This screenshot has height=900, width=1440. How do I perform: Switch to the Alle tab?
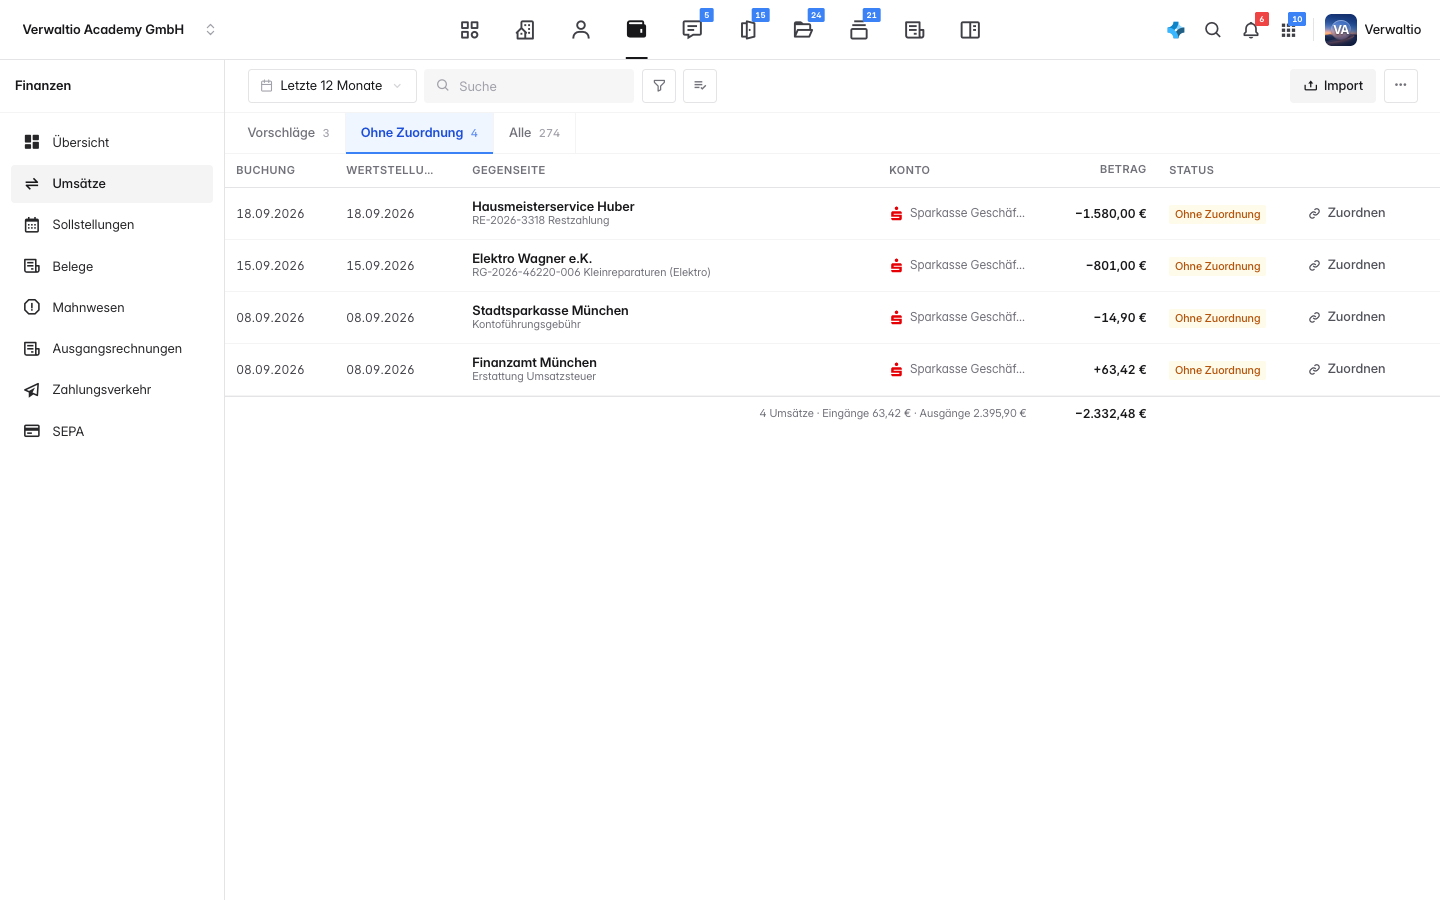tap(534, 133)
